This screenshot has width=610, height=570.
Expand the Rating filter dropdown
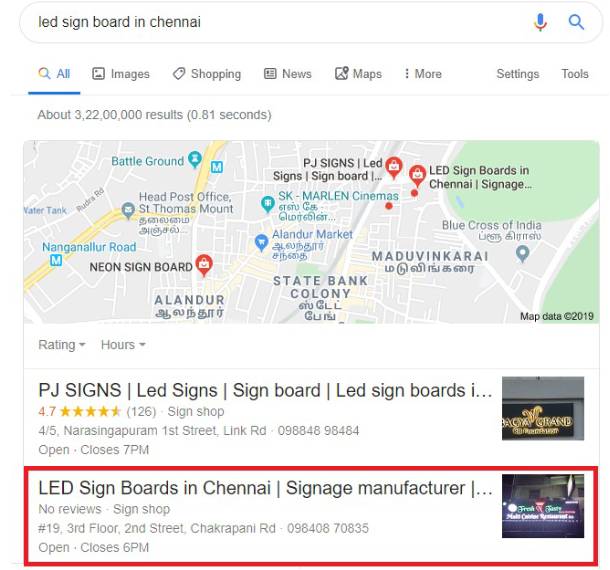[62, 345]
